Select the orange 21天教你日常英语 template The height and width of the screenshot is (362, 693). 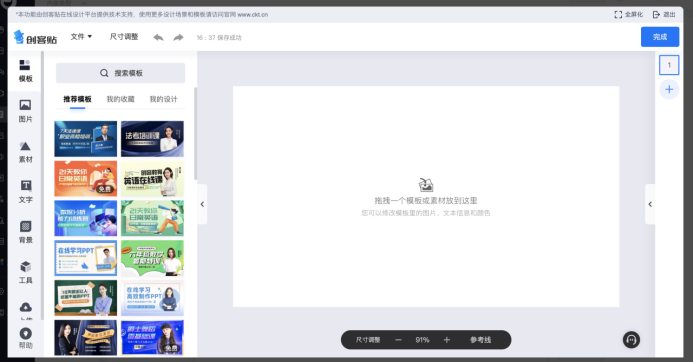point(86,179)
